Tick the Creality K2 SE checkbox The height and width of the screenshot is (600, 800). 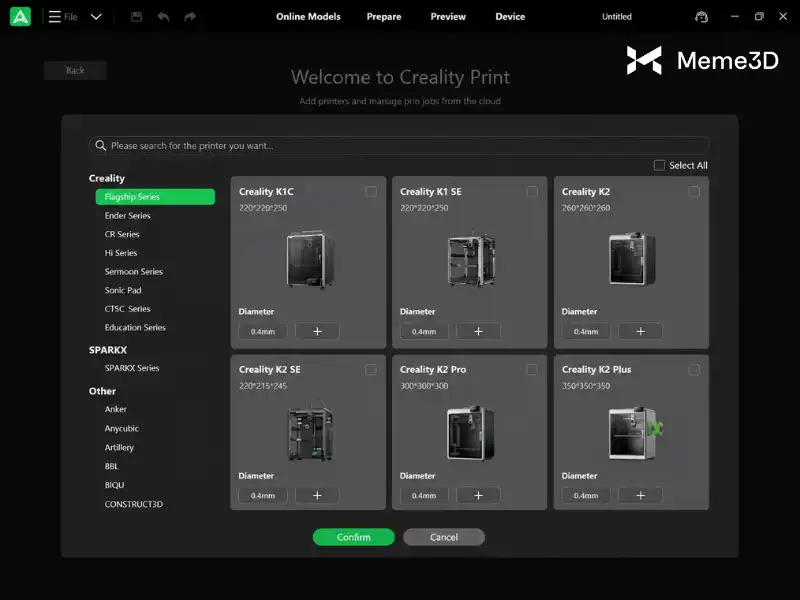coord(371,369)
